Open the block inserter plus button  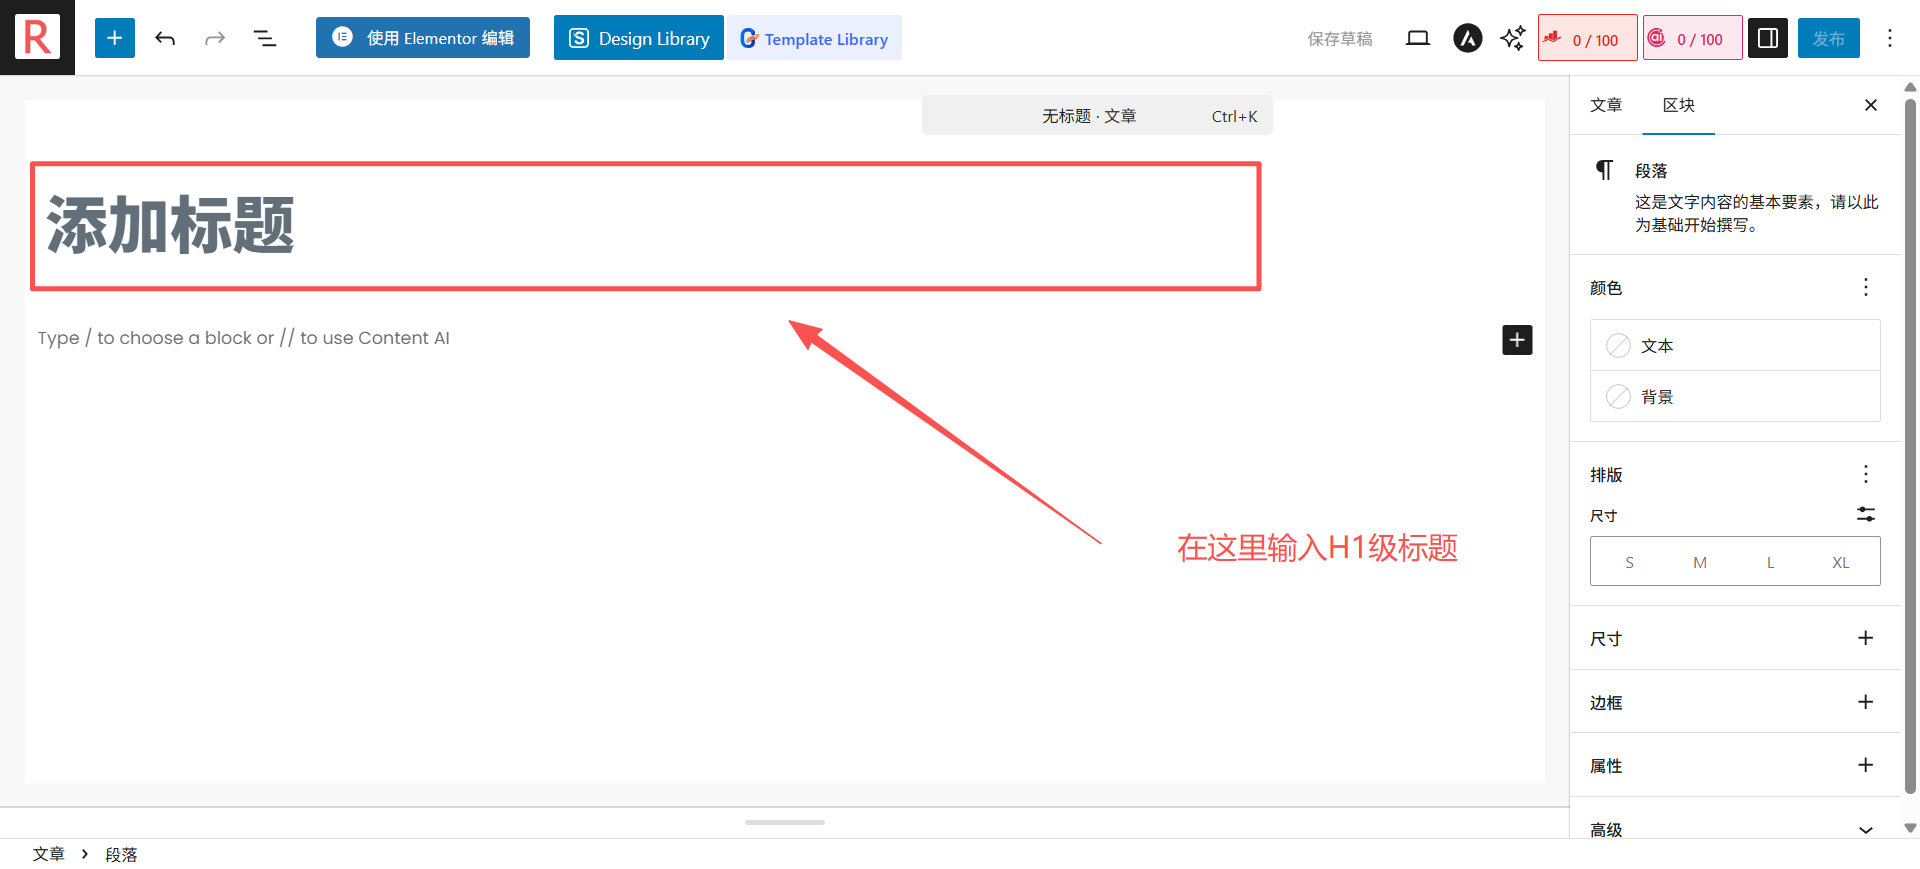[115, 38]
